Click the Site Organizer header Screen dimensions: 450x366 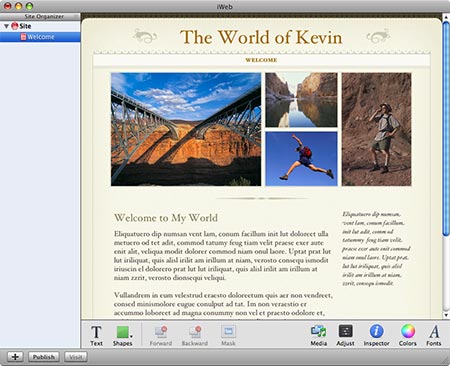coord(40,16)
